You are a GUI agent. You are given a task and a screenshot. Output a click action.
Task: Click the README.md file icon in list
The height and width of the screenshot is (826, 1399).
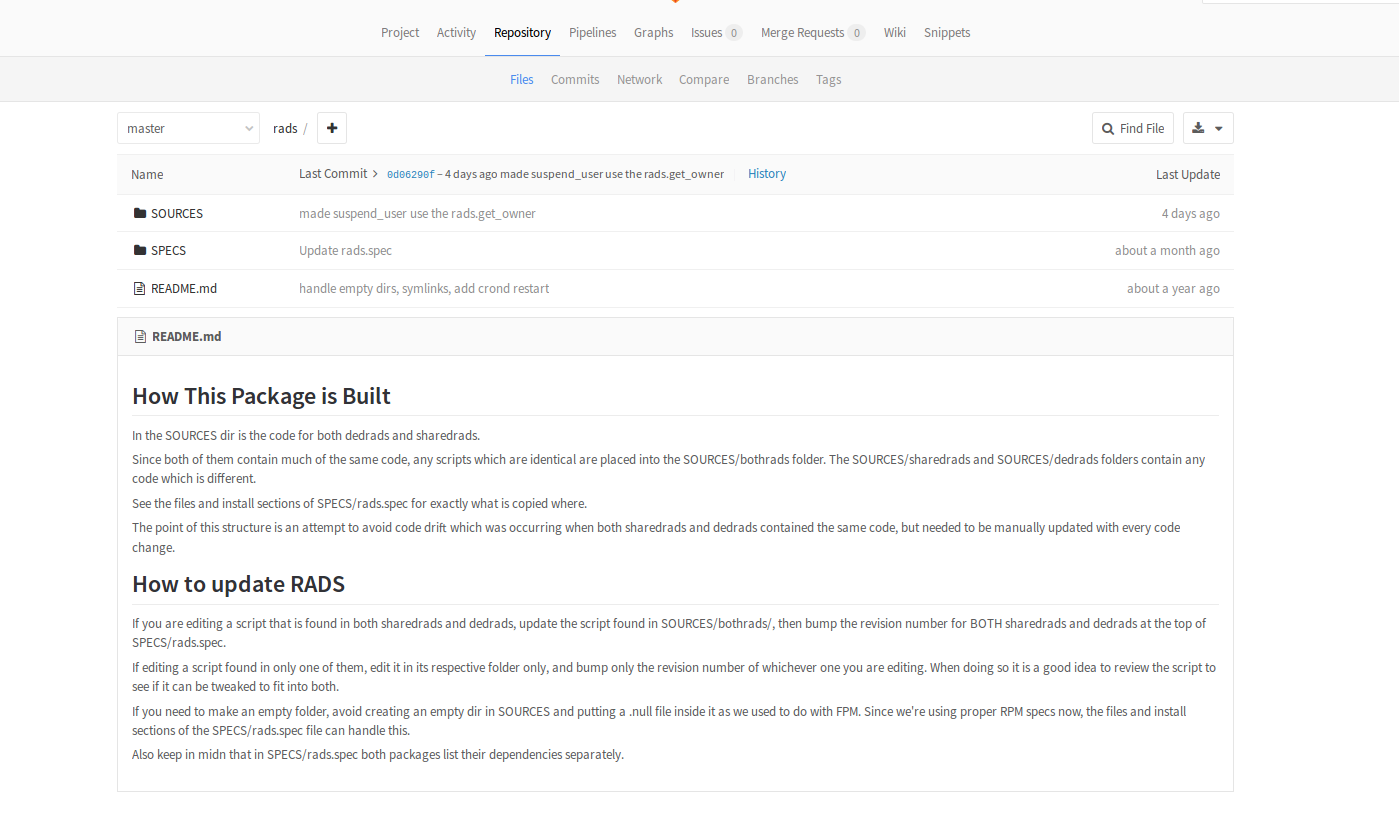(140, 288)
